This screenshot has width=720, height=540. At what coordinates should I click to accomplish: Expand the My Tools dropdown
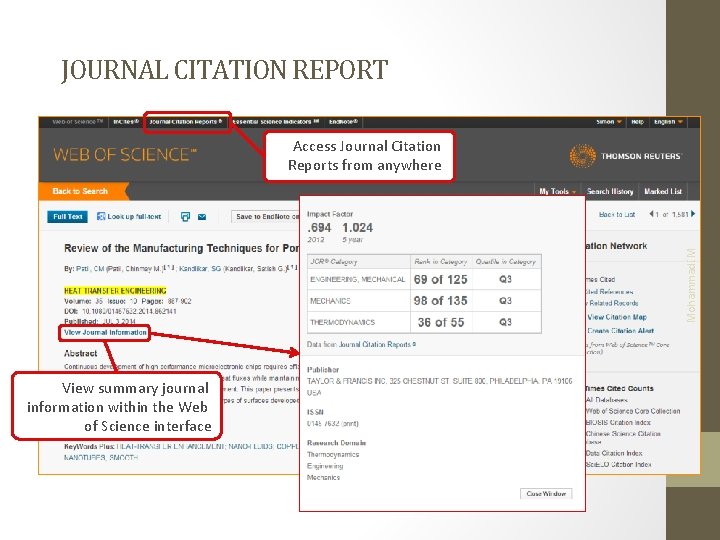click(557, 191)
